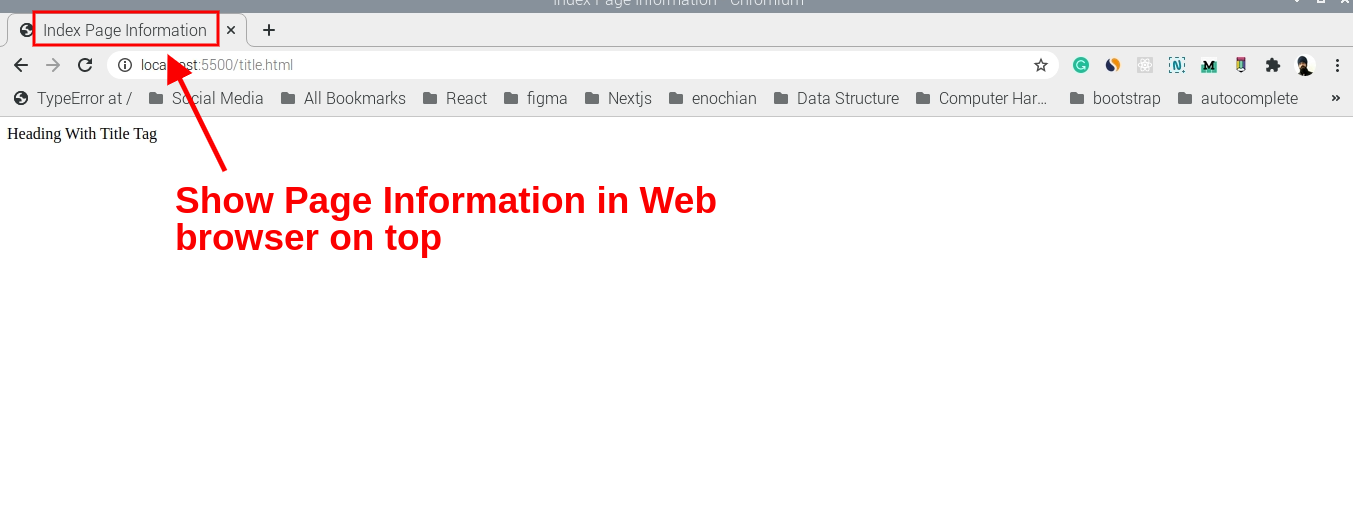Open the TypeError at / bookmark

click(73, 98)
